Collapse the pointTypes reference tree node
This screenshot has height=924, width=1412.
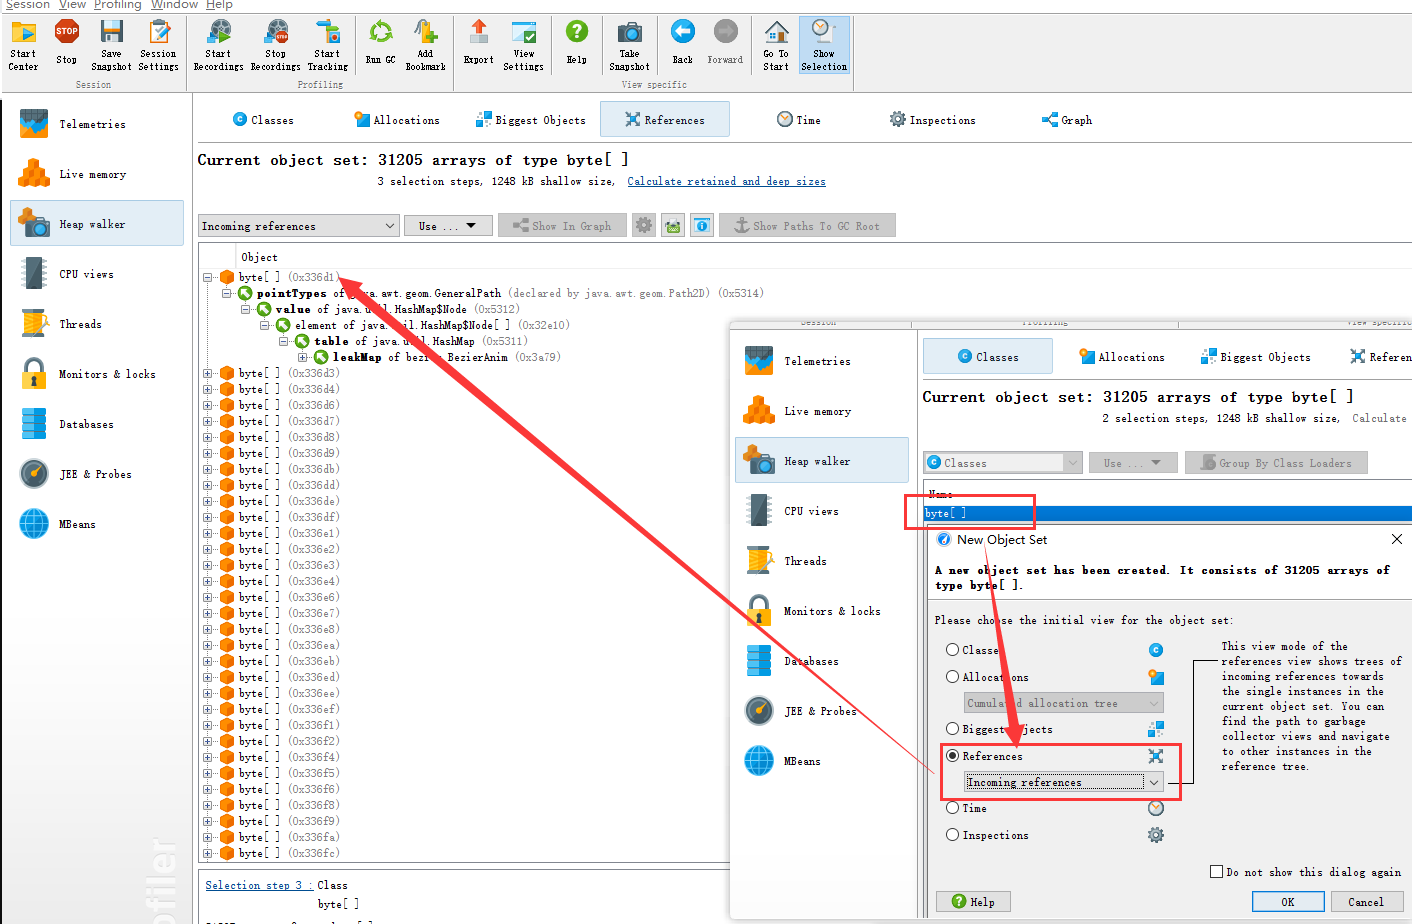coord(226,292)
